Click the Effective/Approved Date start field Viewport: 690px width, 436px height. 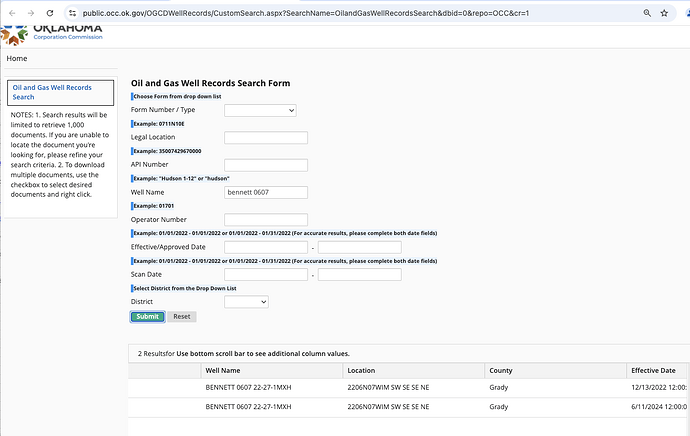pos(265,247)
